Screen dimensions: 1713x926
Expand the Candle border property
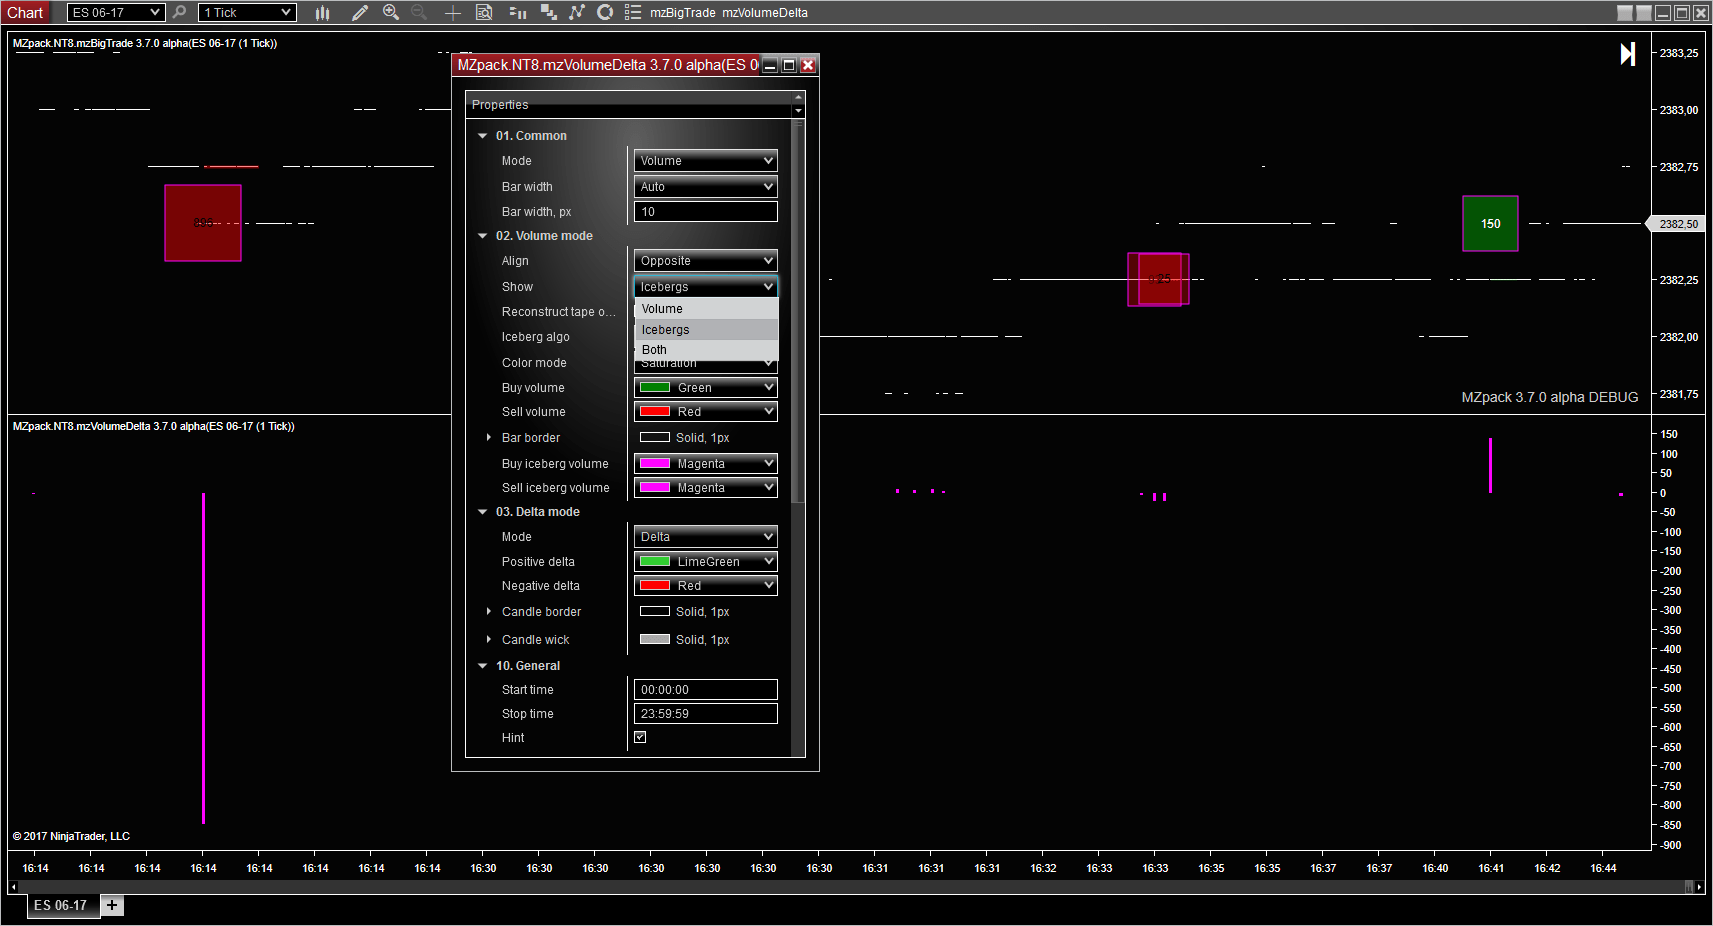[x=488, y=612]
